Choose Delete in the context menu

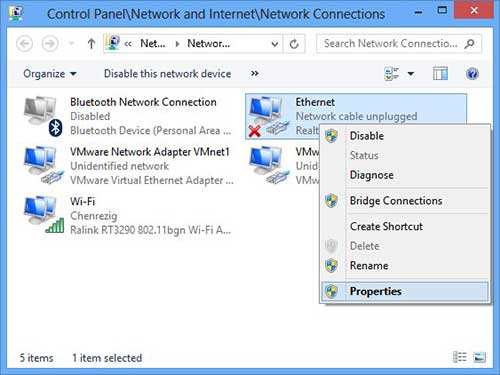pos(405,246)
